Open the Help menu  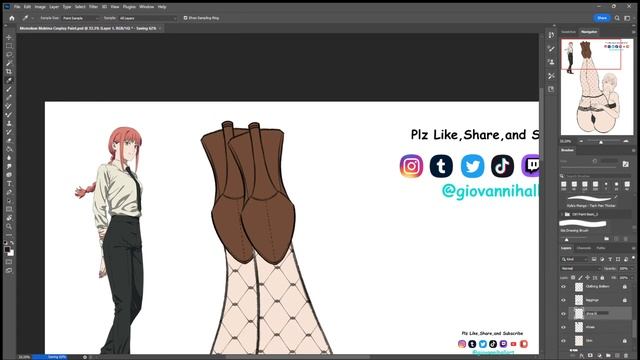pyautogui.click(x=162, y=7)
